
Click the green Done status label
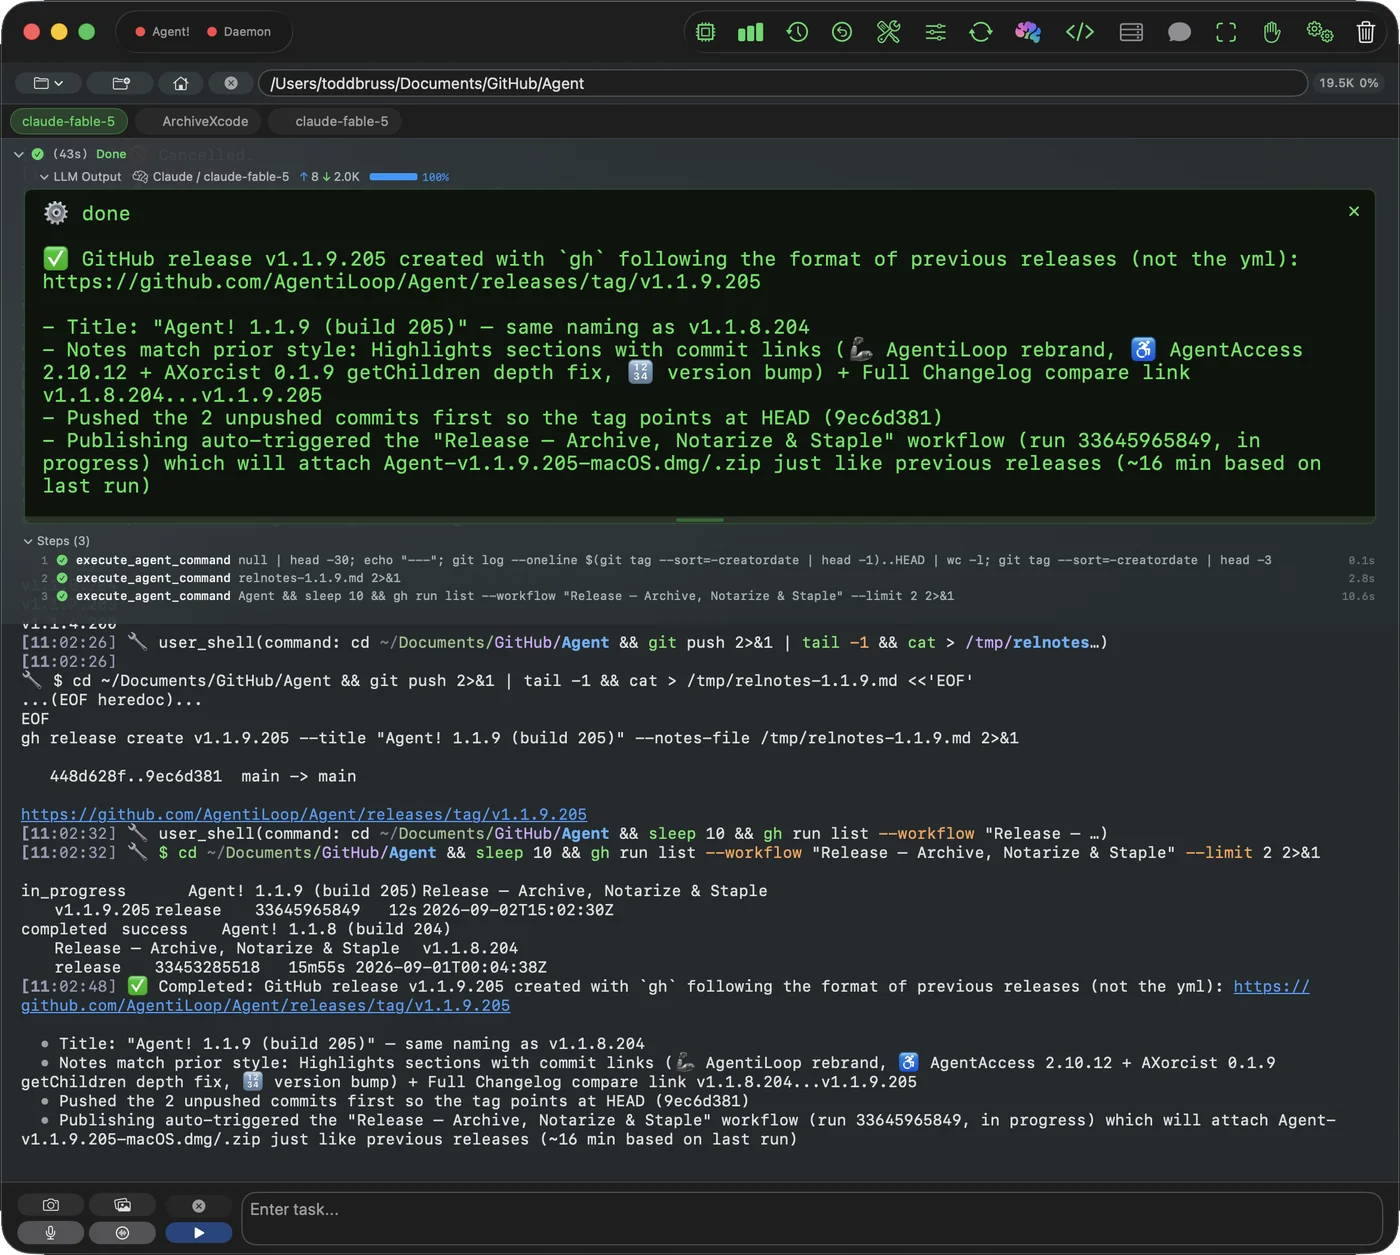pyautogui.click(x=111, y=154)
